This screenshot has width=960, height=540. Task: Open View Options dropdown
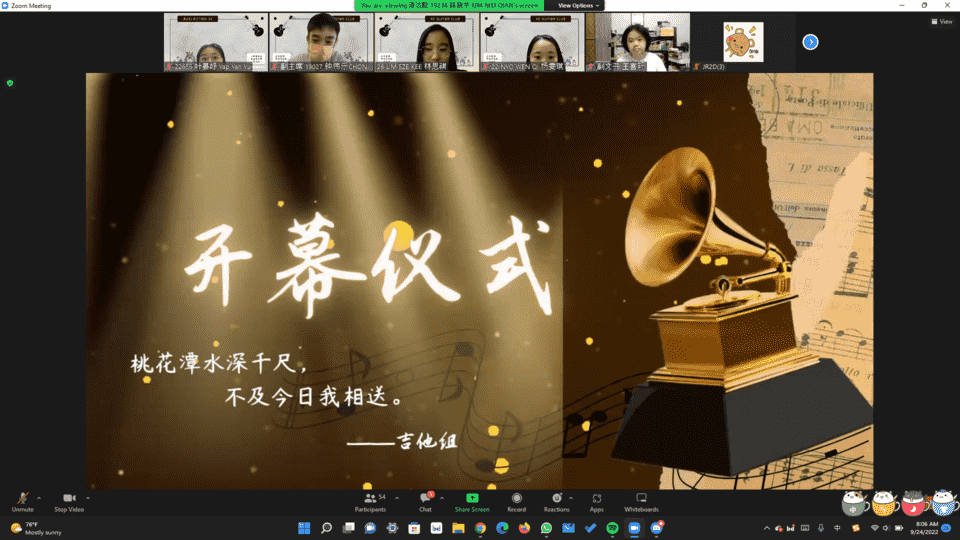578,6
